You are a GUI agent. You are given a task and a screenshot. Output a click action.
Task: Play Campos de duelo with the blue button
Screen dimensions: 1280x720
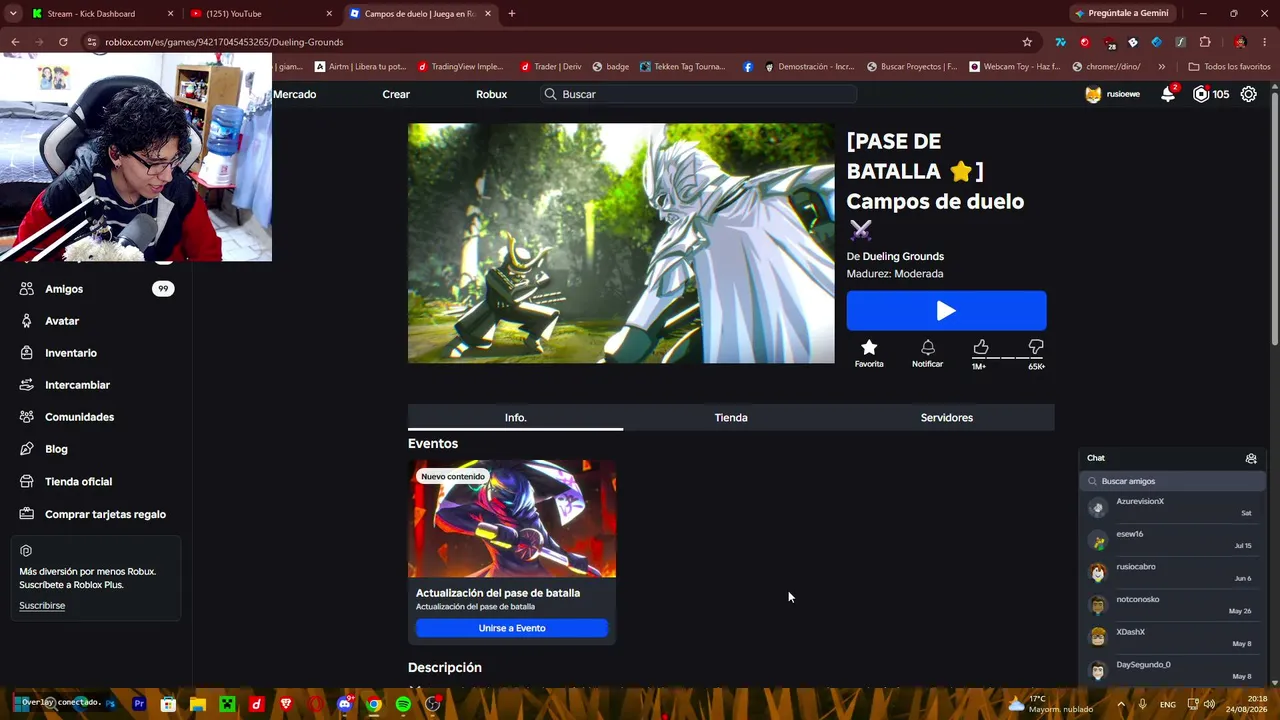coord(946,311)
